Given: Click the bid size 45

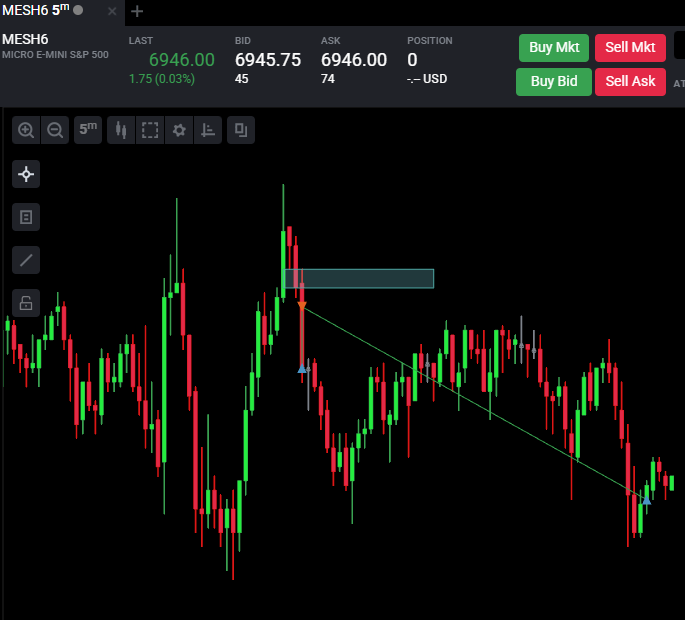Looking at the screenshot, I should [x=242, y=79].
